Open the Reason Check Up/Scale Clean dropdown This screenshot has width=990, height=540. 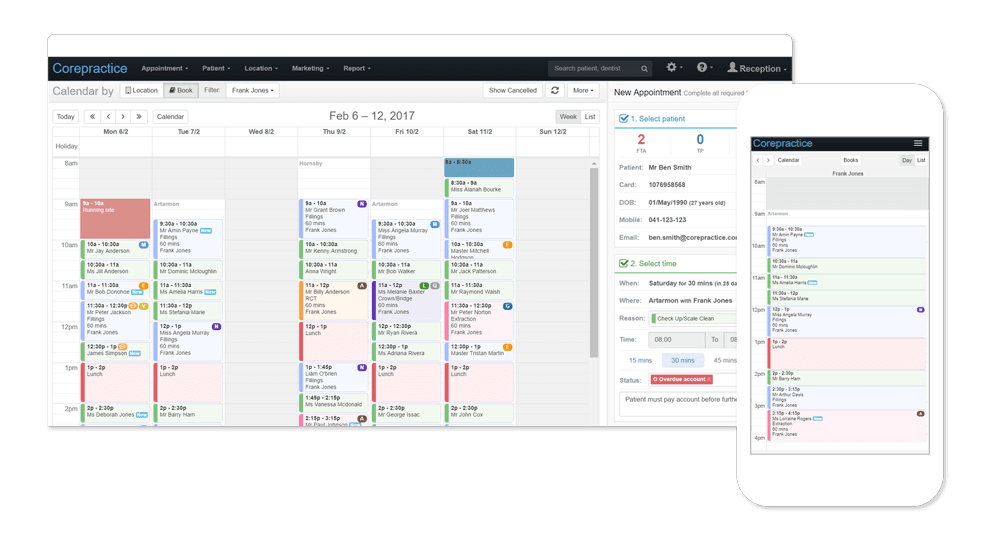point(693,318)
